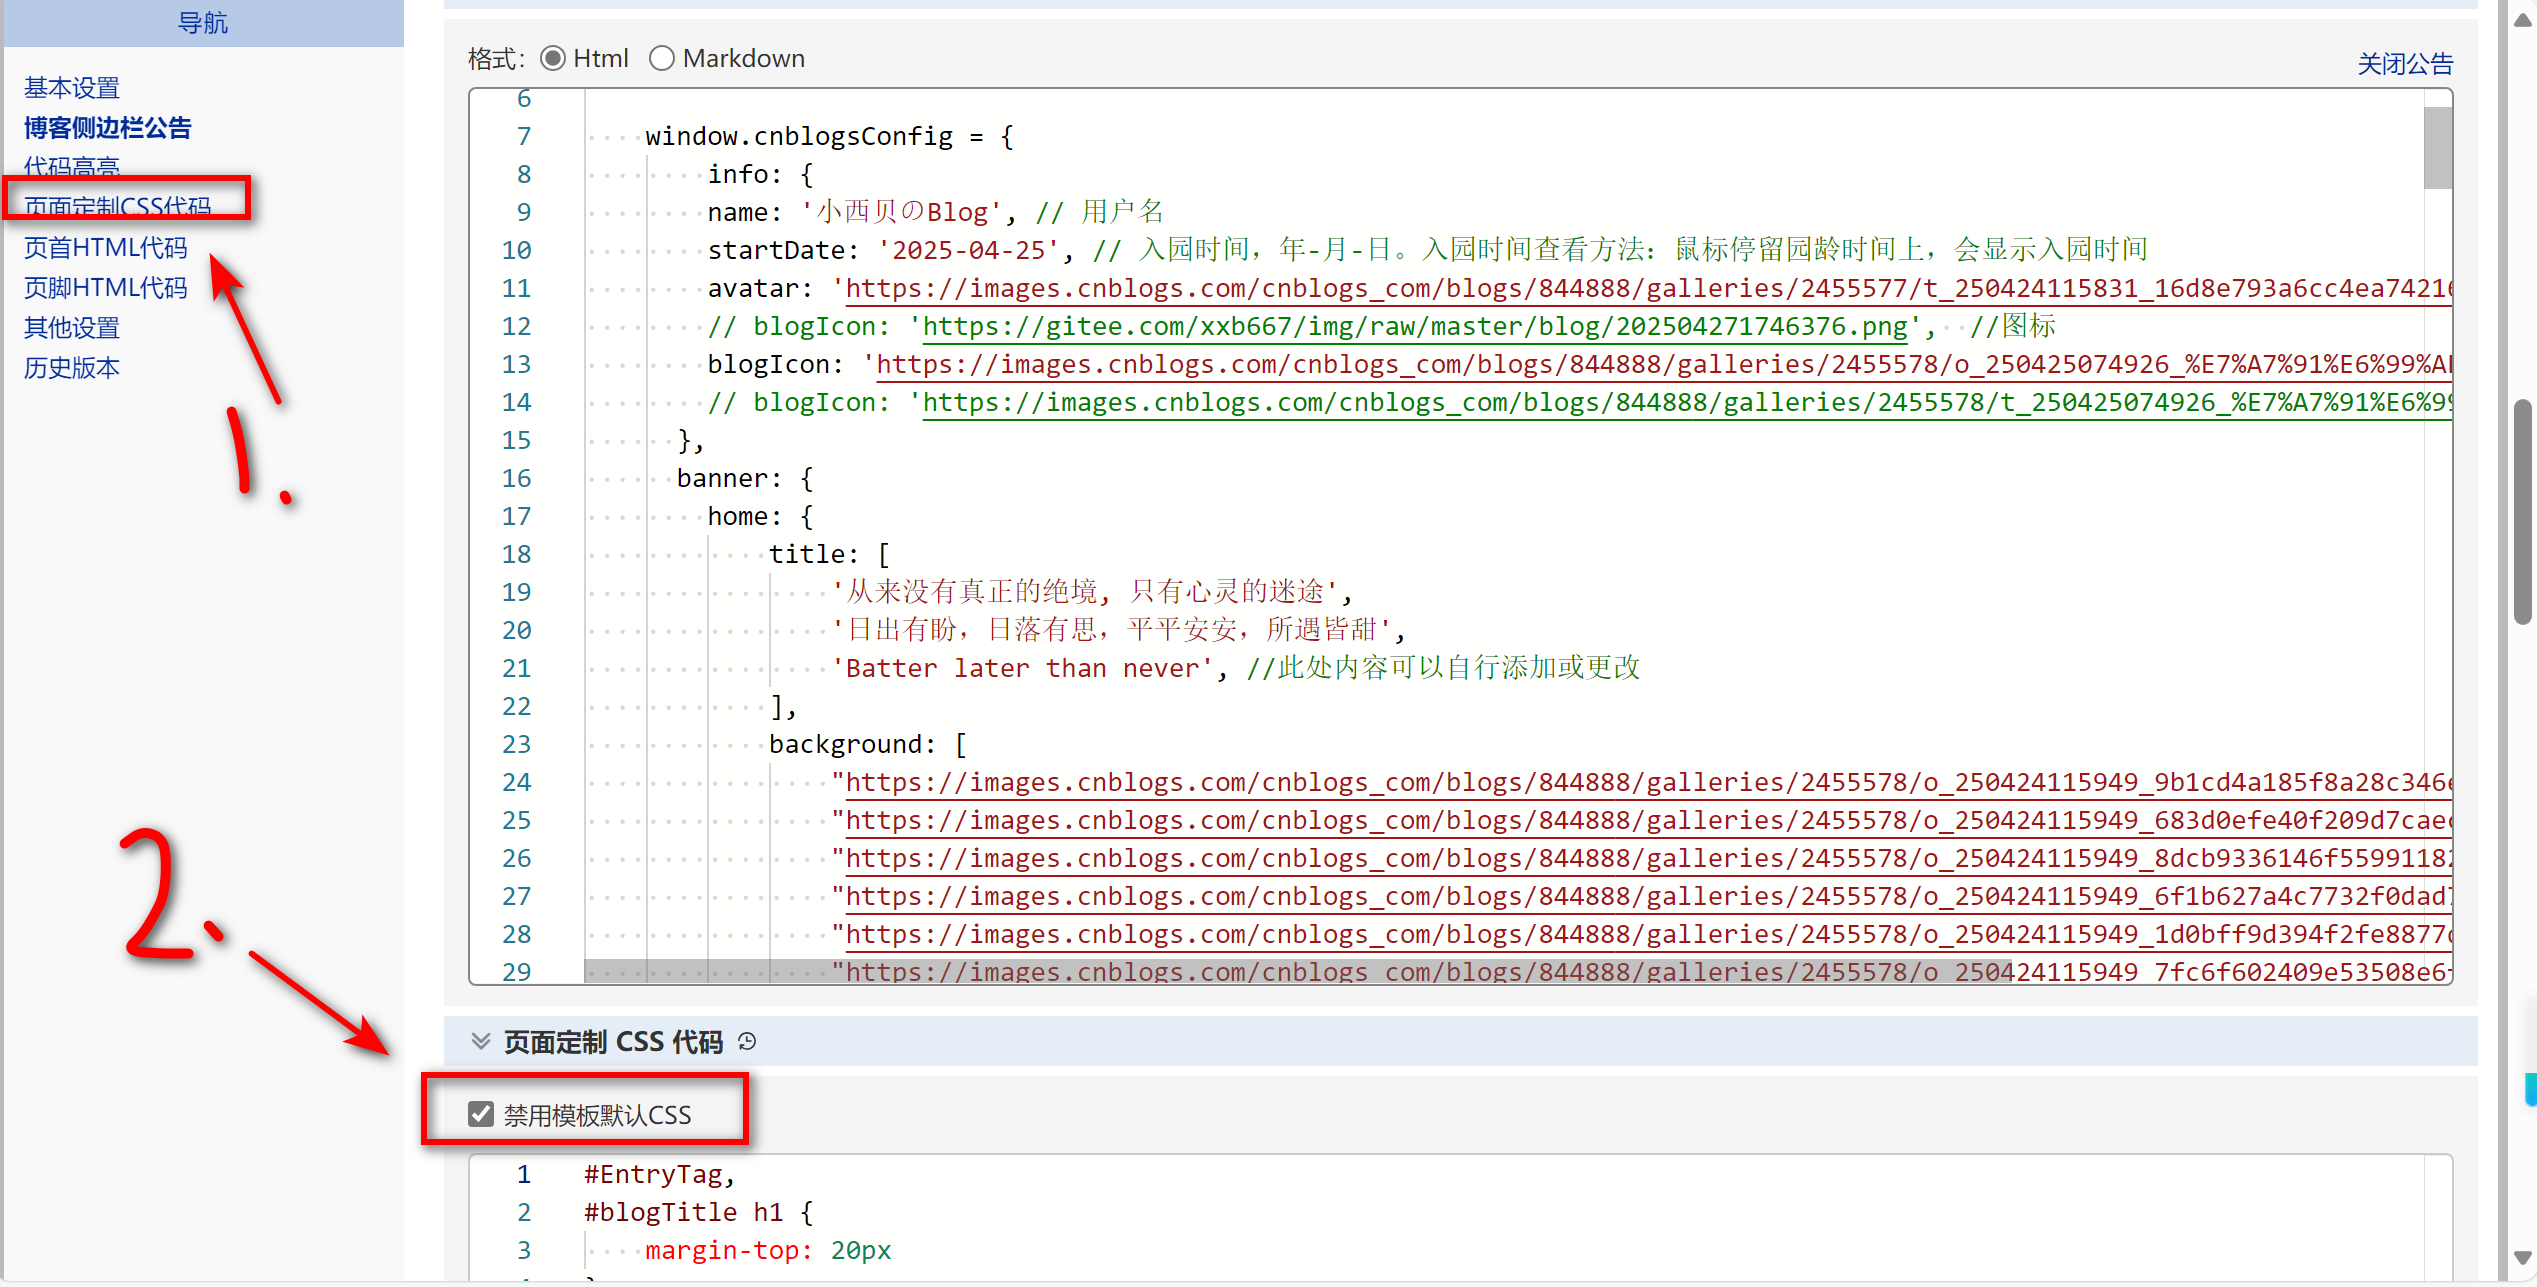Select the Html format radio button
The image size is (2537, 1287).
click(553, 59)
